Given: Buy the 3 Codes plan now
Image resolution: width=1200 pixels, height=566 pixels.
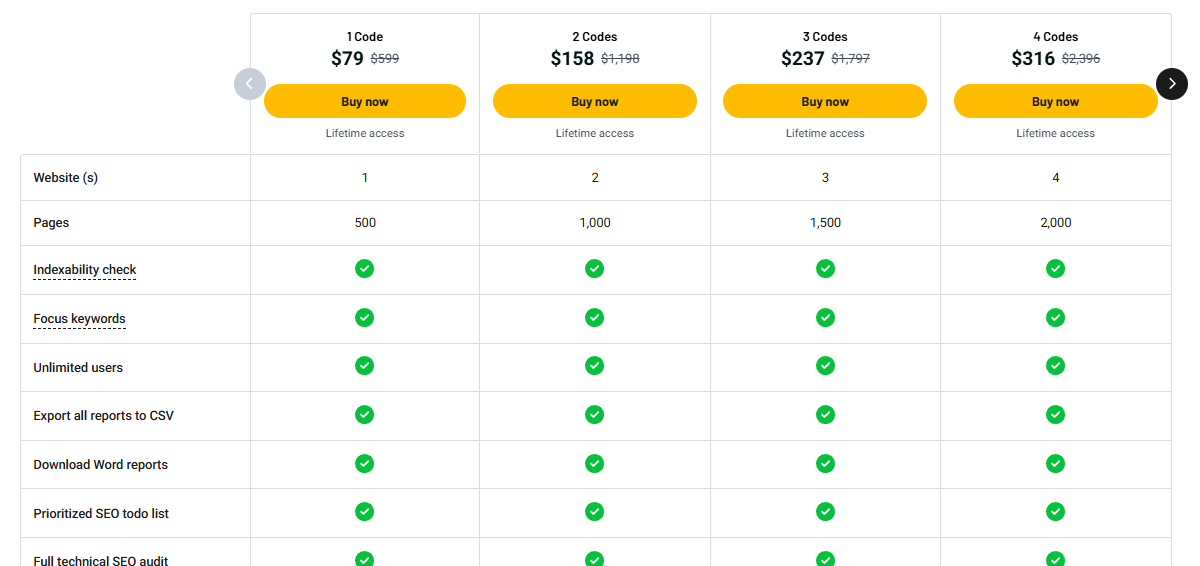Looking at the screenshot, I should (825, 101).
